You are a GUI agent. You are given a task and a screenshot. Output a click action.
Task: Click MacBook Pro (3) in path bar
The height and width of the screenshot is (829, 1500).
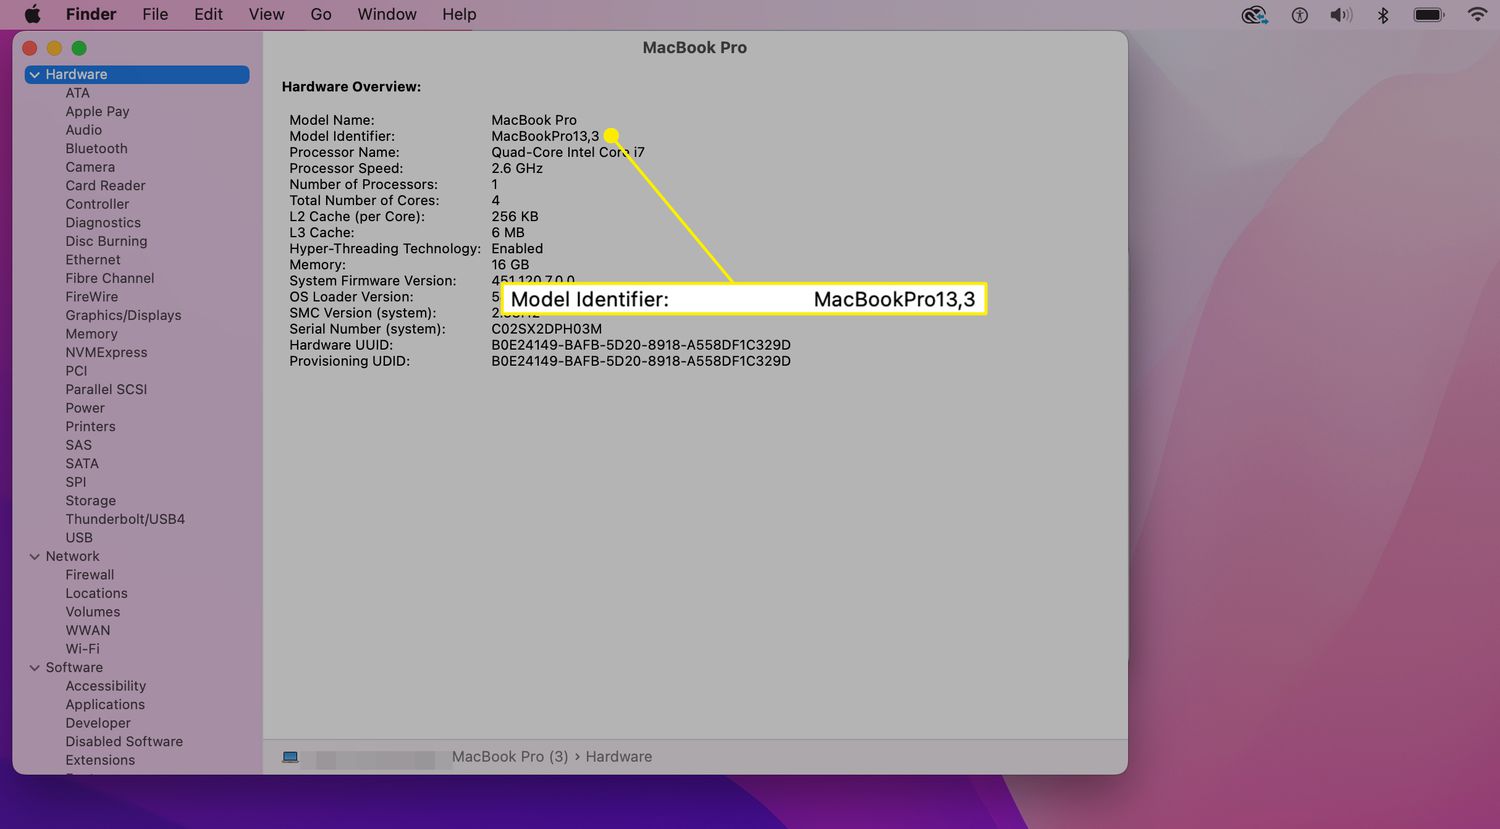coord(510,757)
